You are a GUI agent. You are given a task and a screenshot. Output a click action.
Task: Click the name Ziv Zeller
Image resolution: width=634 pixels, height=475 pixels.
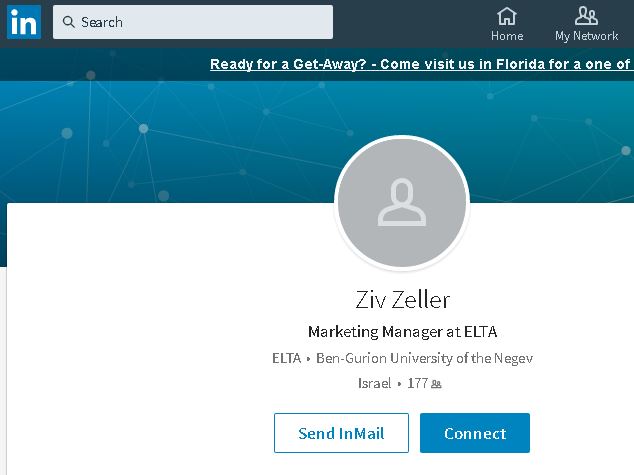402,299
